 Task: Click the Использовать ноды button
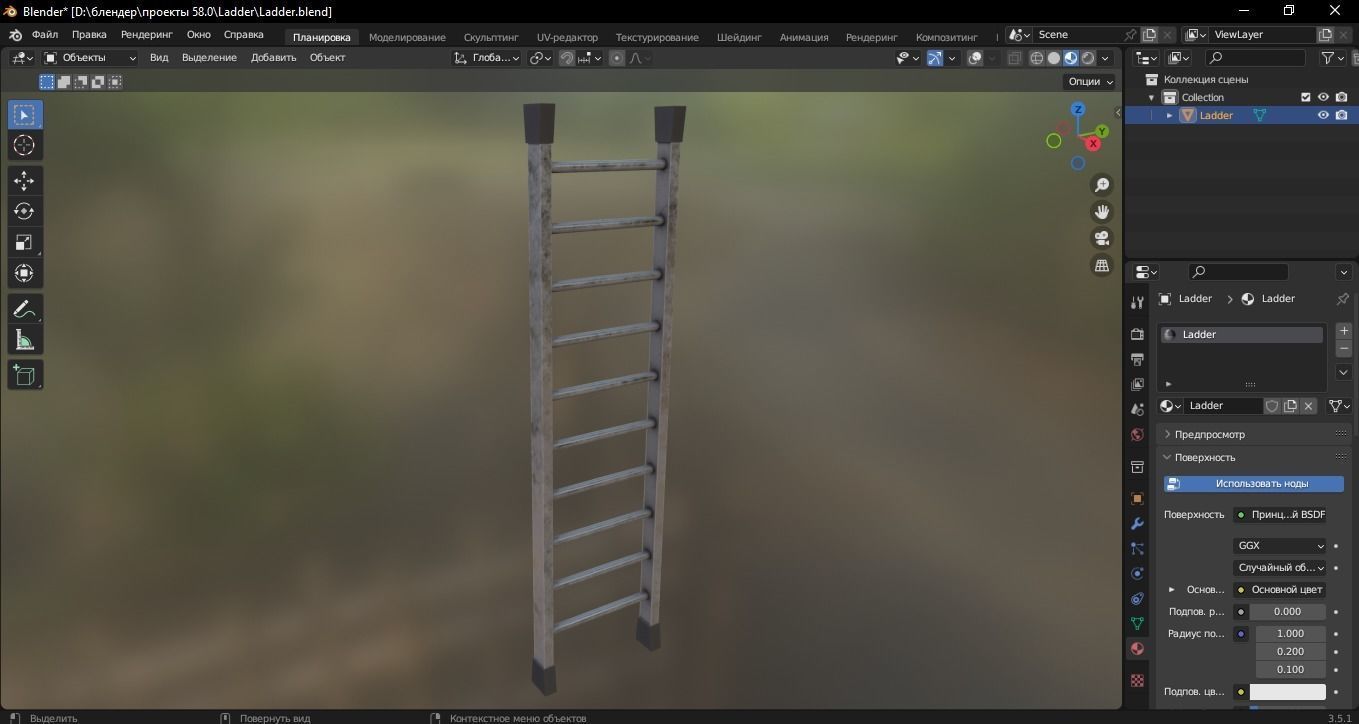point(1253,483)
